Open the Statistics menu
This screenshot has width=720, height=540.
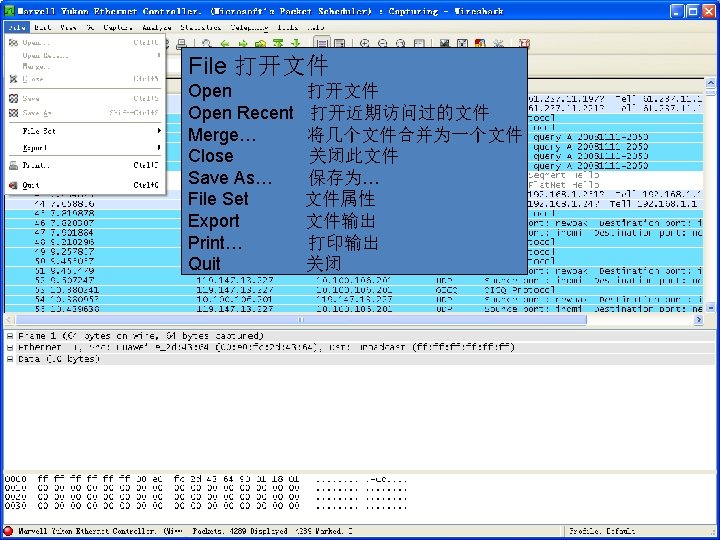coord(201,28)
